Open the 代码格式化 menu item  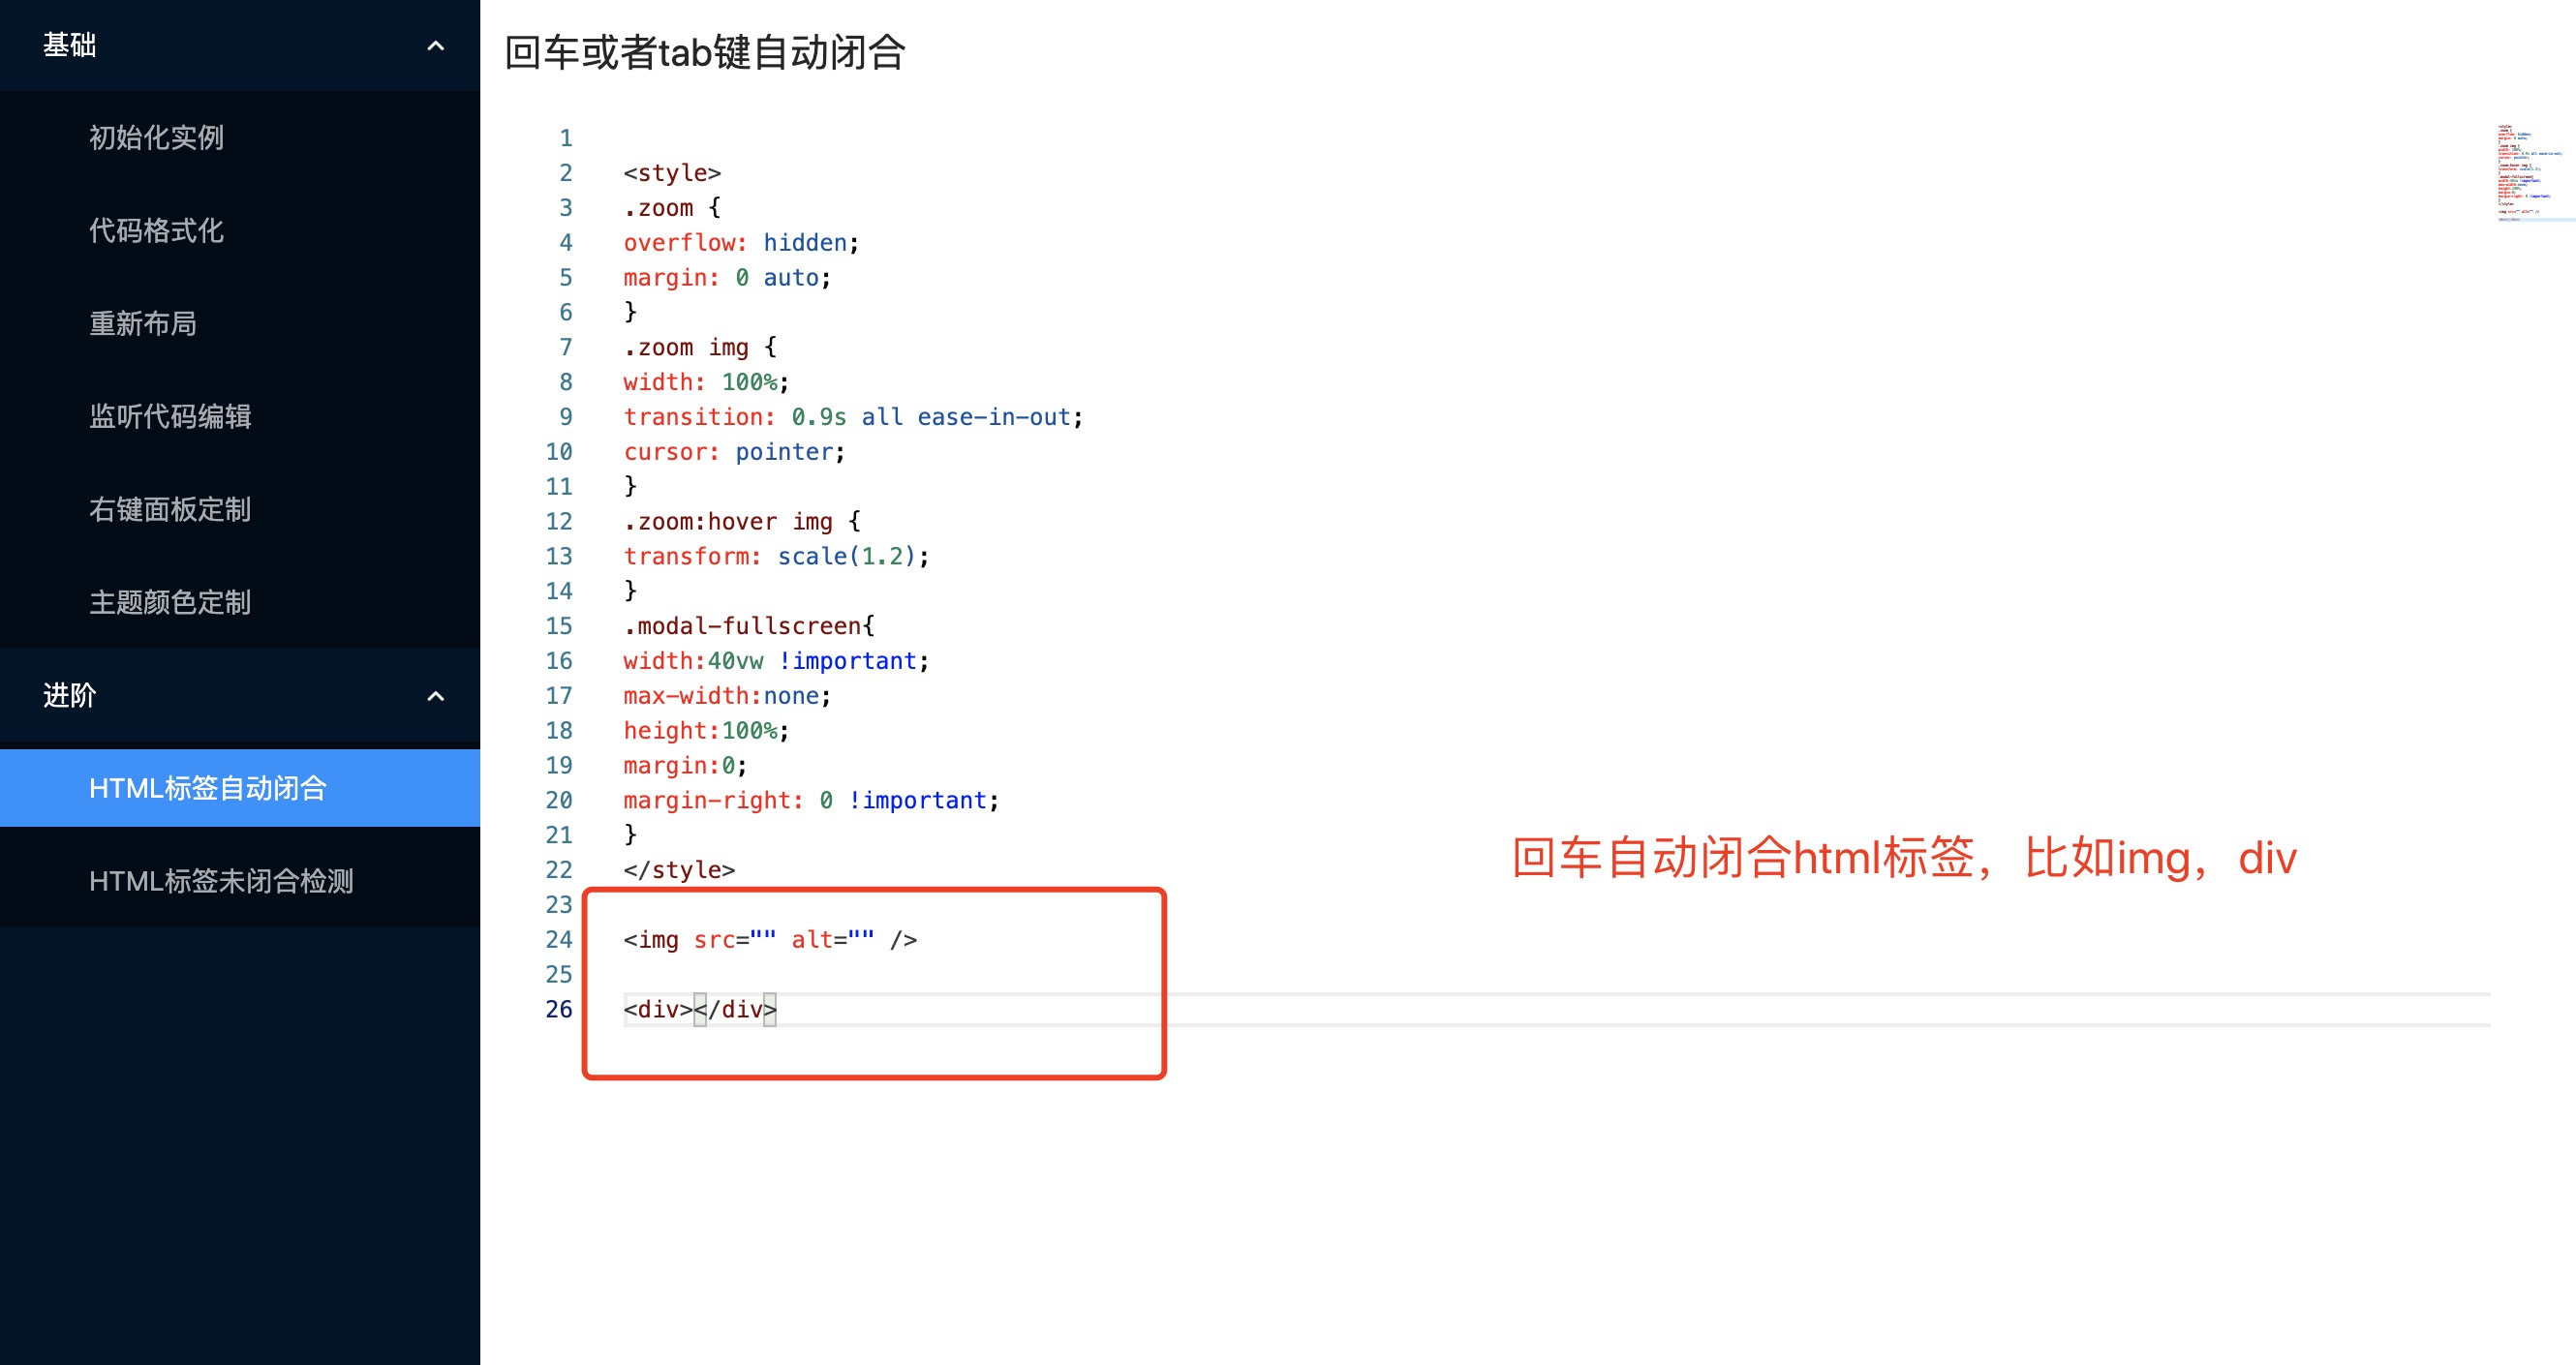(156, 230)
